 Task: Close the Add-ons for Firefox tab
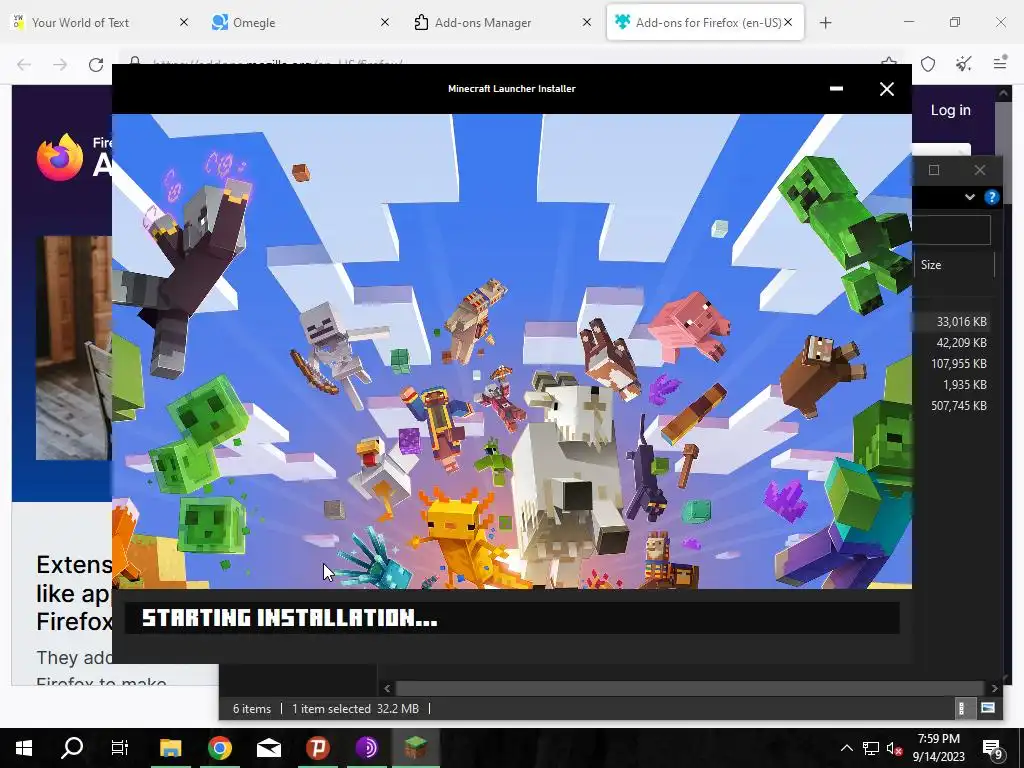pos(788,22)
